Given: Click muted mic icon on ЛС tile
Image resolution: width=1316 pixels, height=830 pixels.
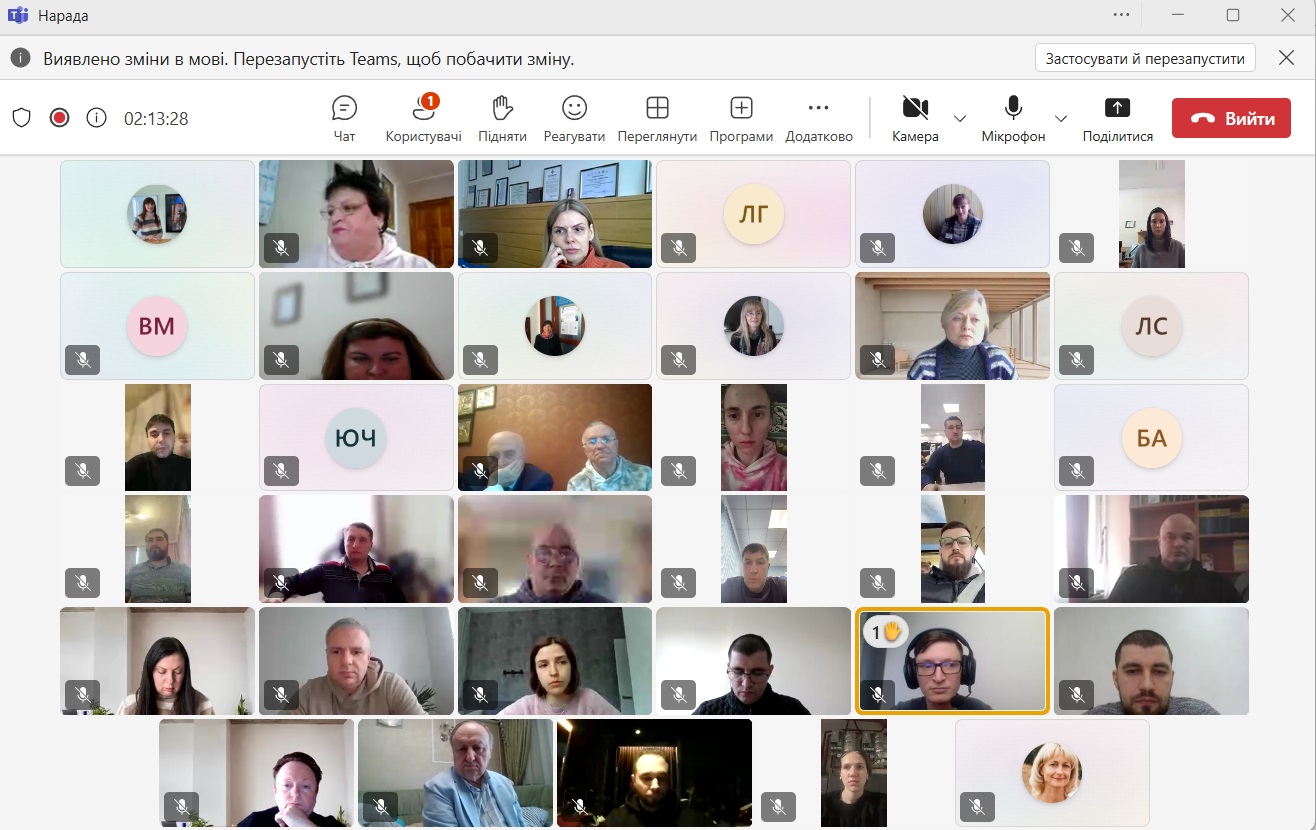Looking at the screenshot, I should [1077, 359].
